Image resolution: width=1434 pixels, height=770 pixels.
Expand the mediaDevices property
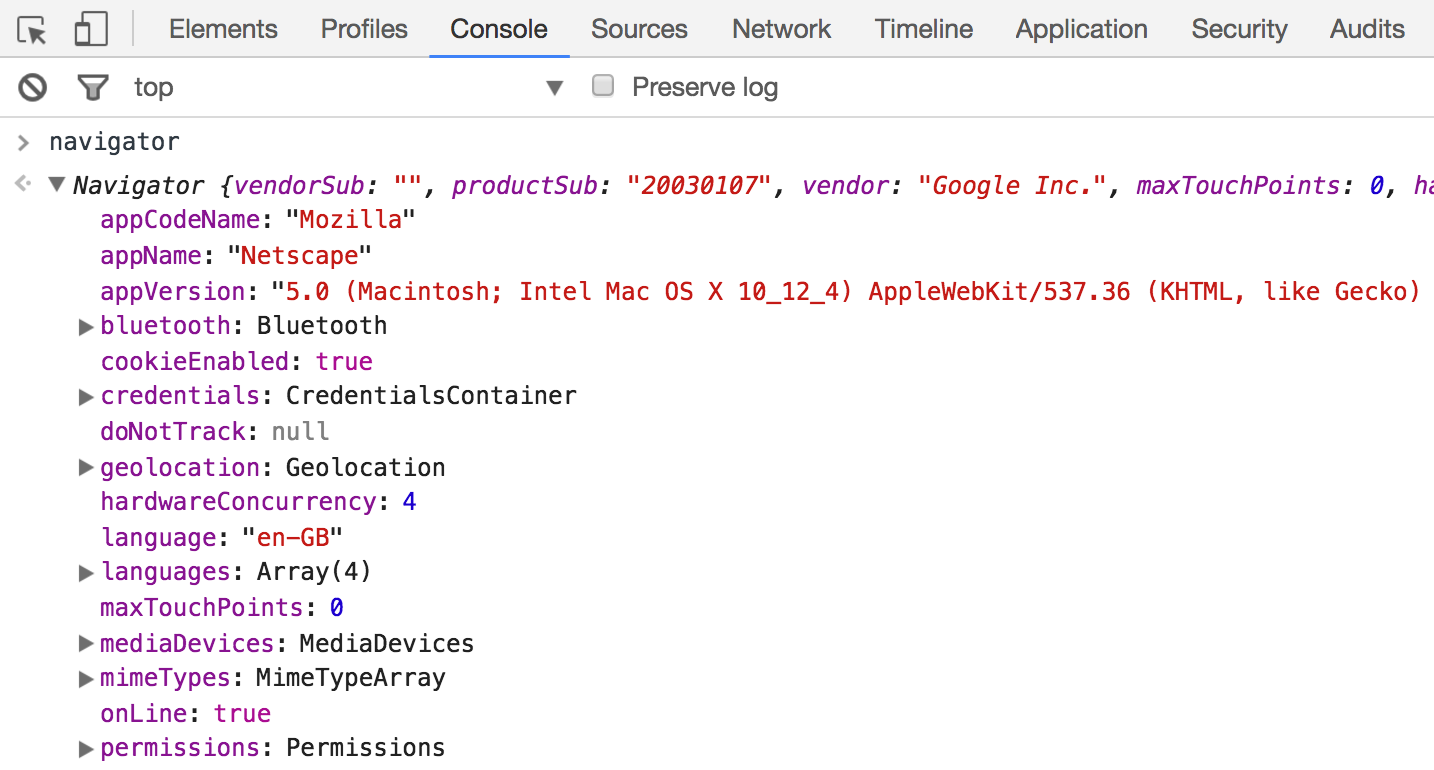click(x=86, y=643)
